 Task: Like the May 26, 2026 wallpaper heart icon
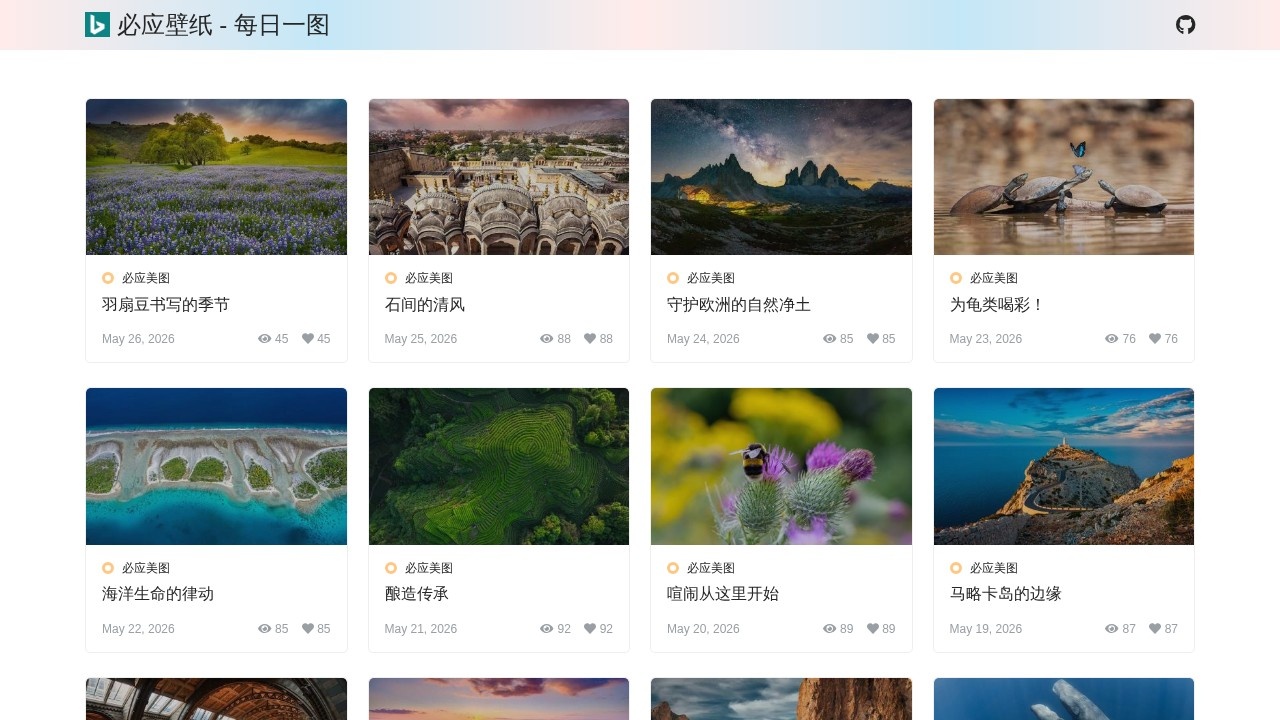308,339
